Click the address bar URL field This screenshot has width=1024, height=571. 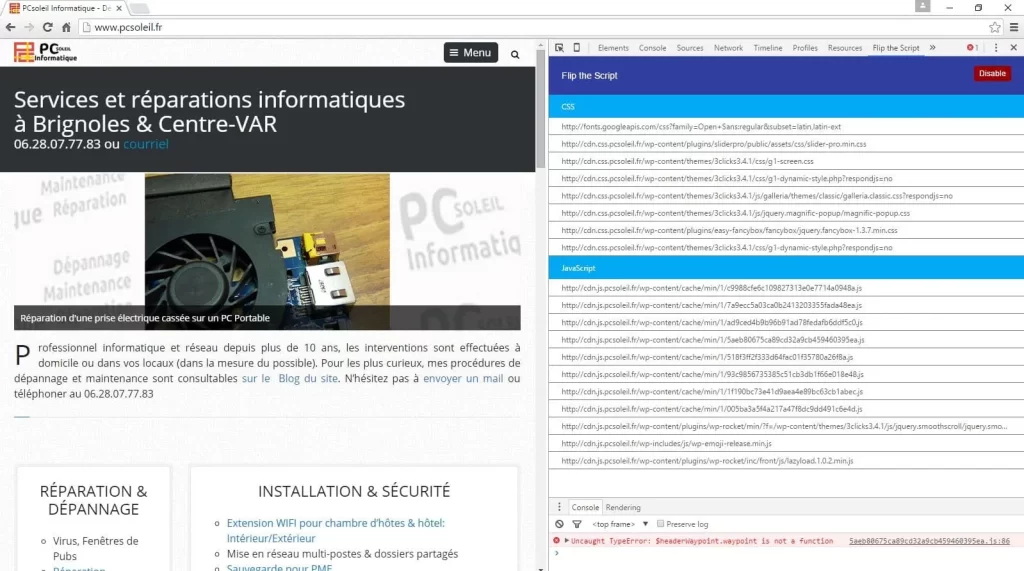536,27
